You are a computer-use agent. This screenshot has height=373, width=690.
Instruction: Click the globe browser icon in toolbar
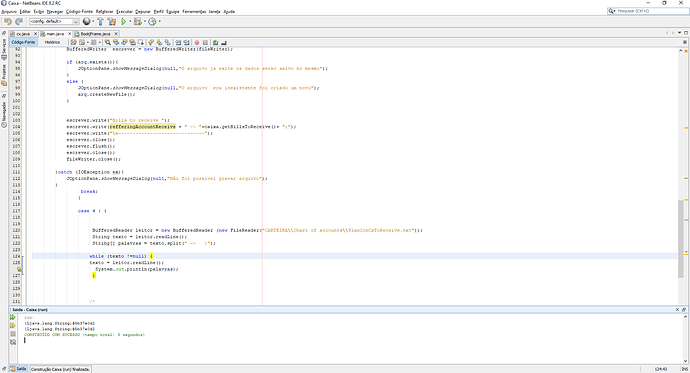87,21
